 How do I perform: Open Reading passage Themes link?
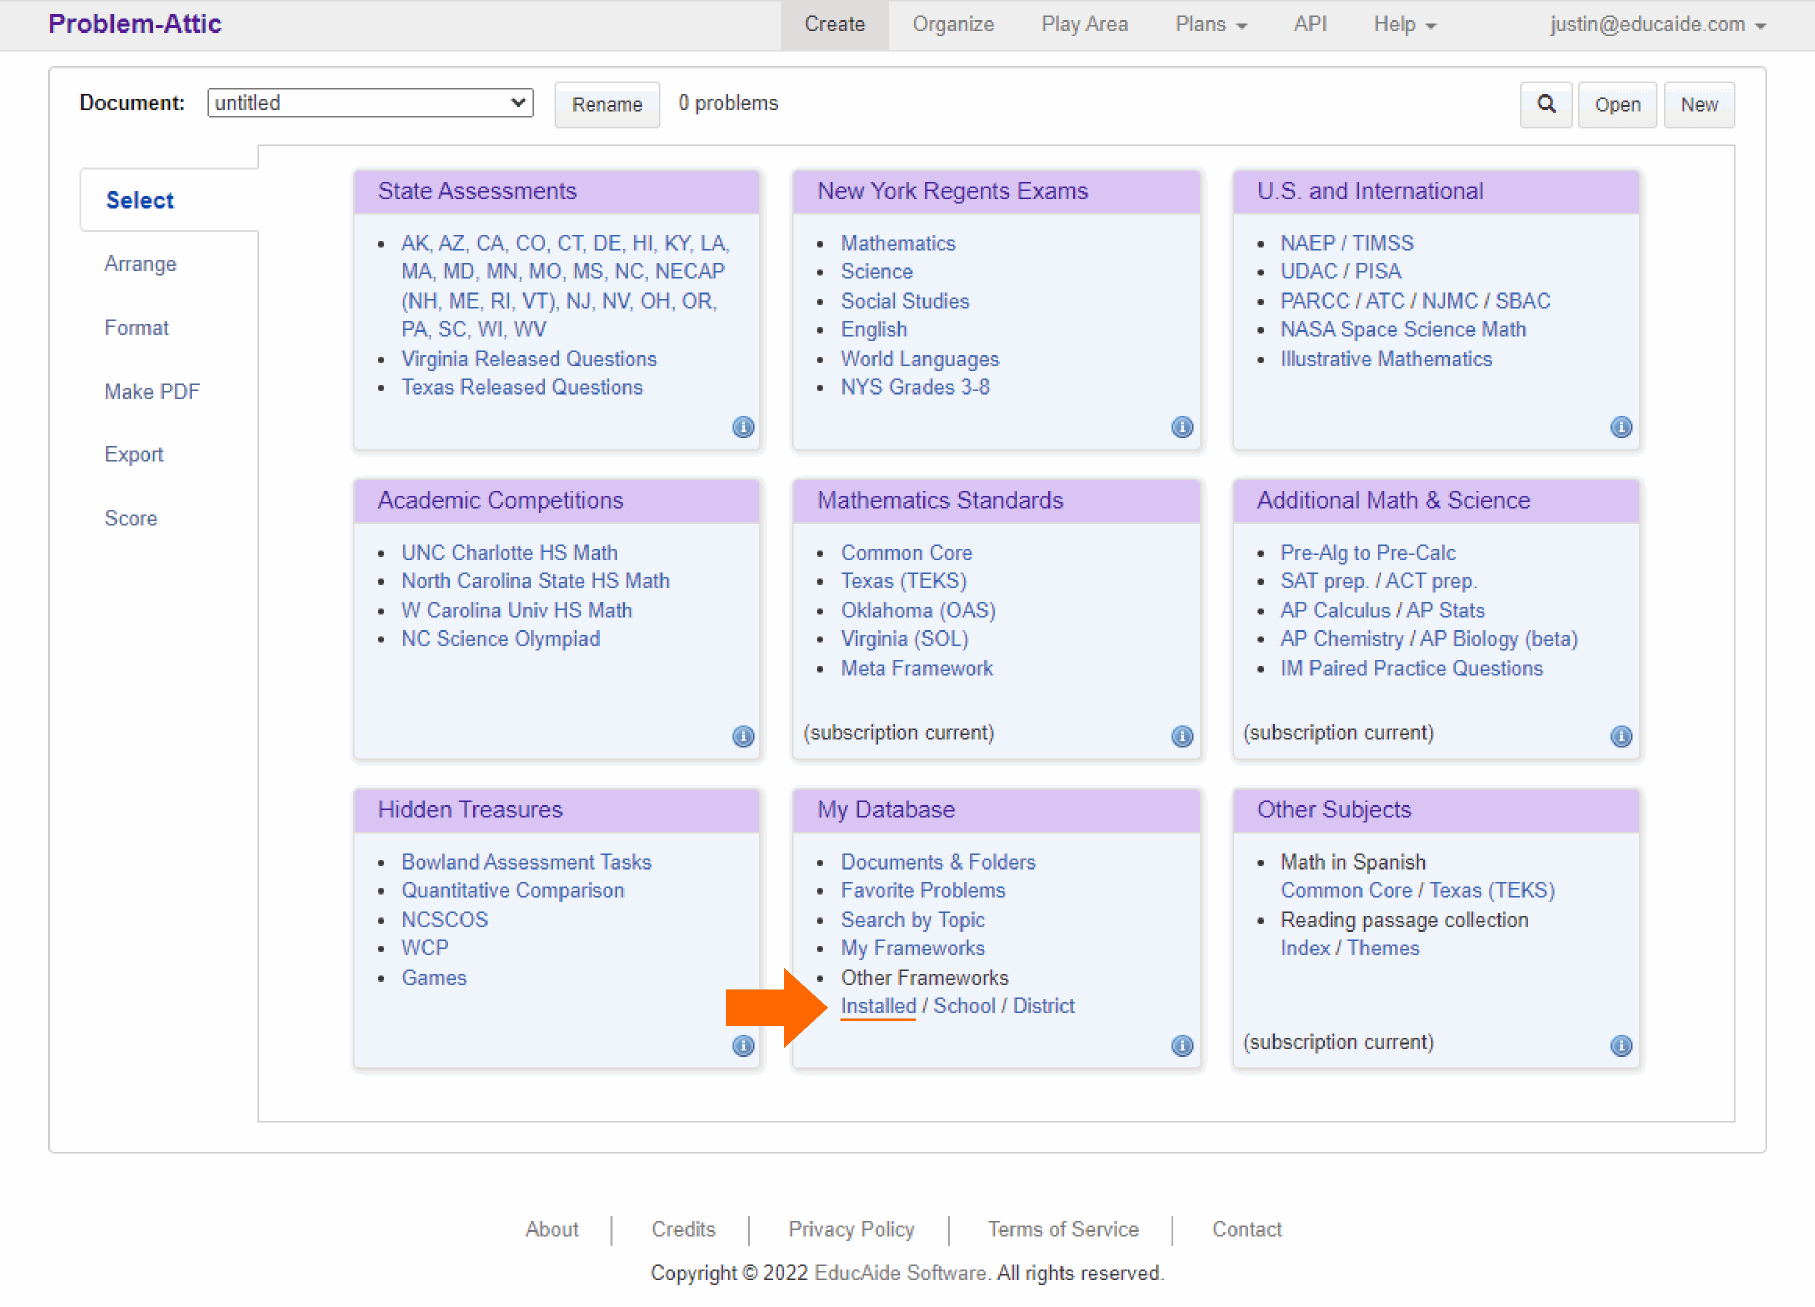1383,949
